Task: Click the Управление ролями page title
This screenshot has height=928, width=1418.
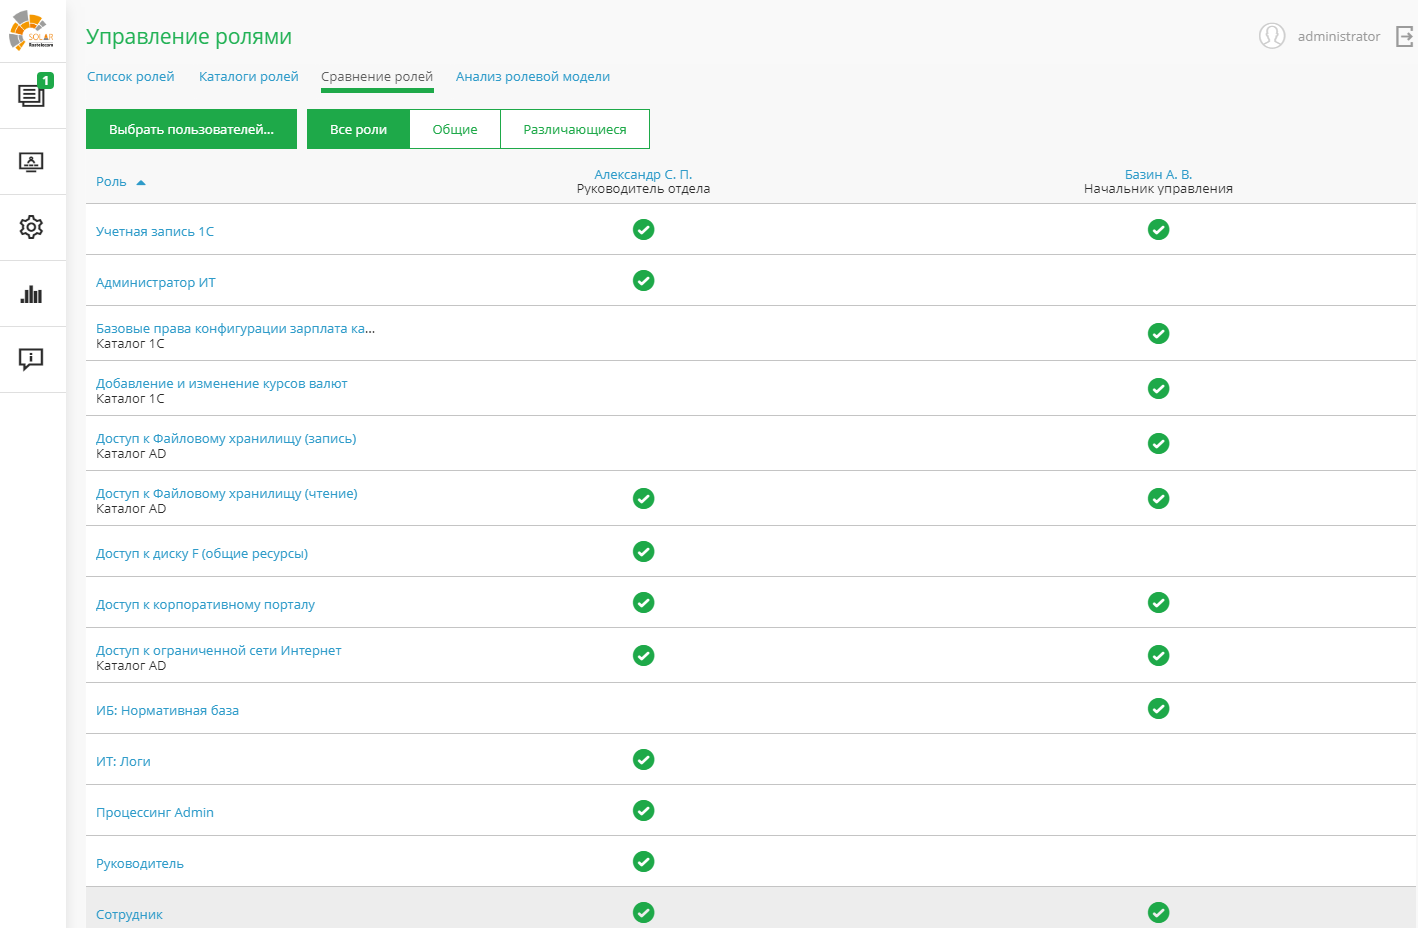Action: [x=189, y=37]
